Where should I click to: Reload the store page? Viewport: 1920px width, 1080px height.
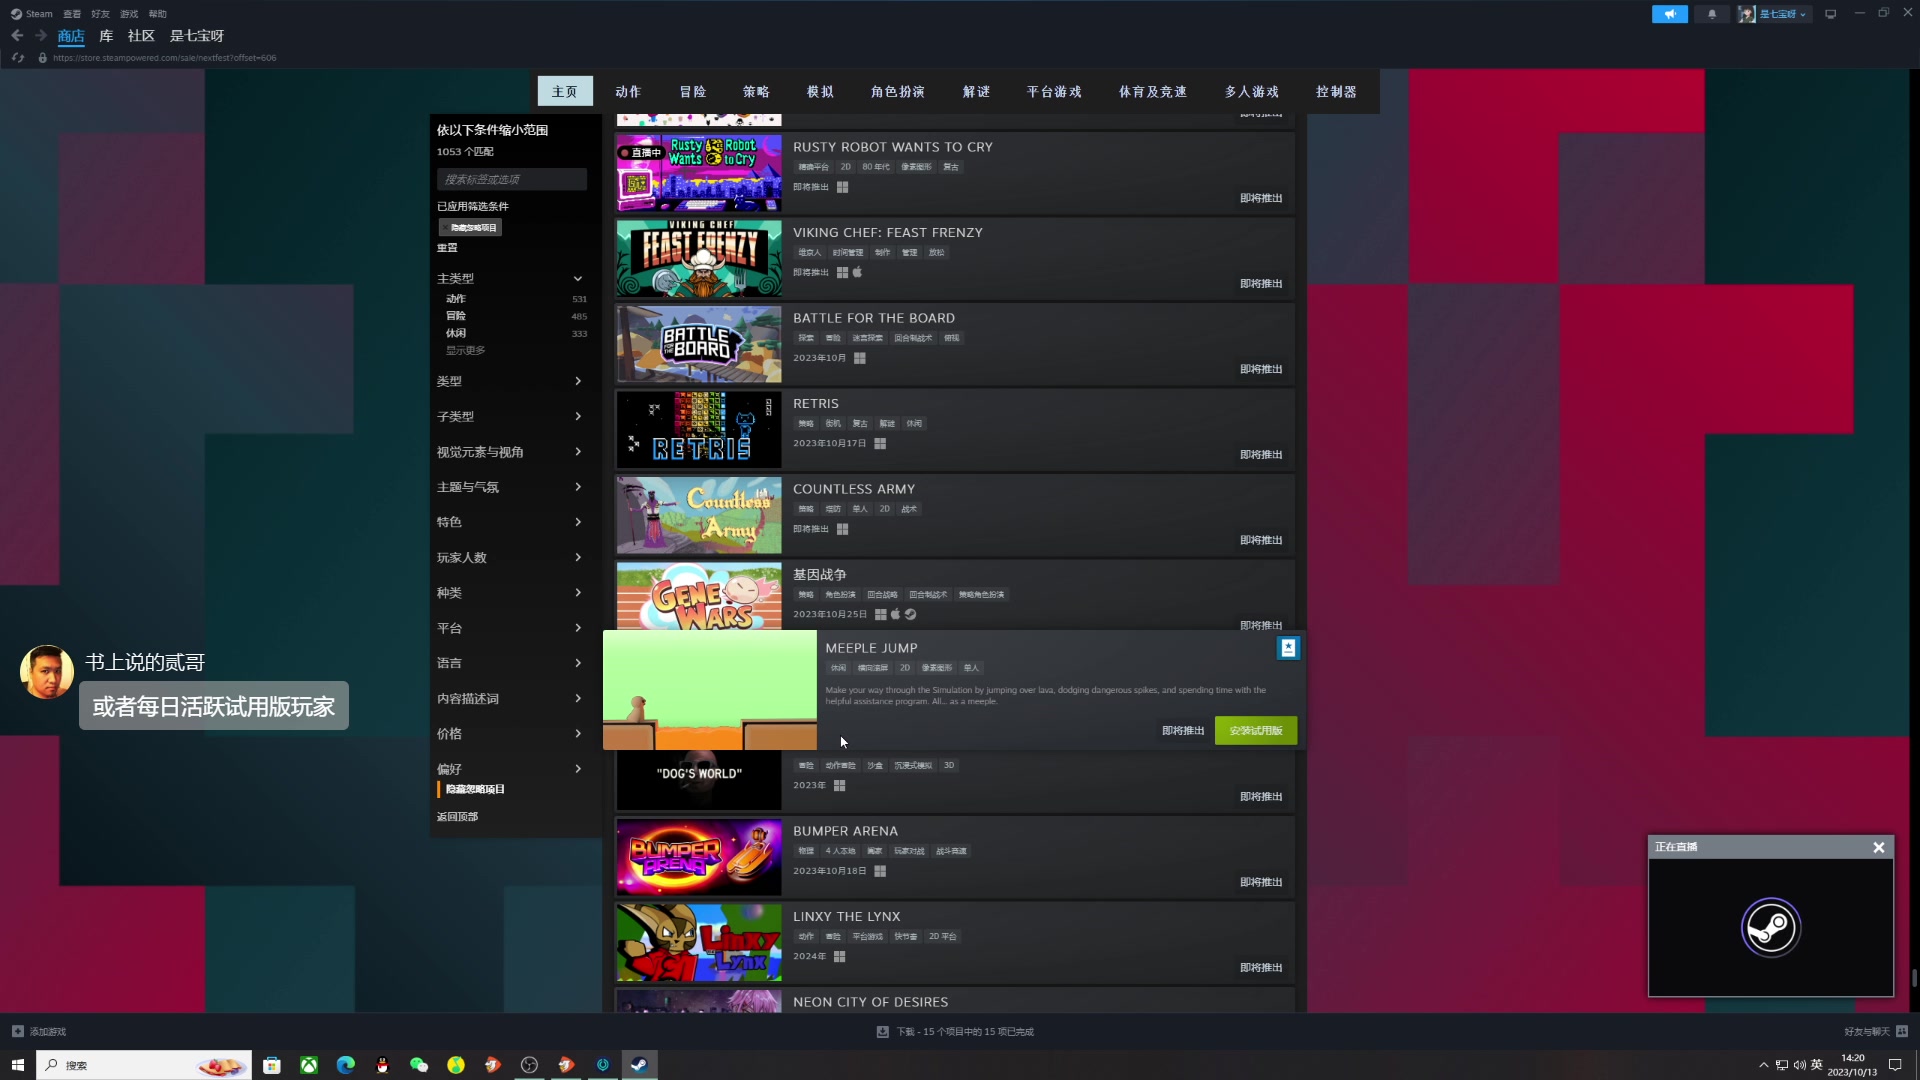[x=17, y=58]
